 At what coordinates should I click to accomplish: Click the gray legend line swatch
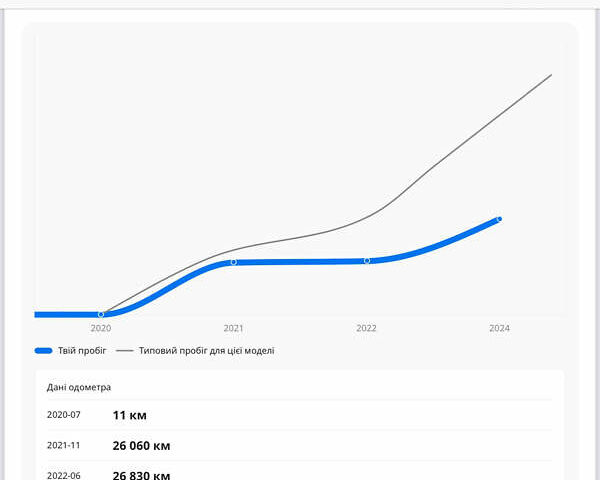tap(125, 351)
